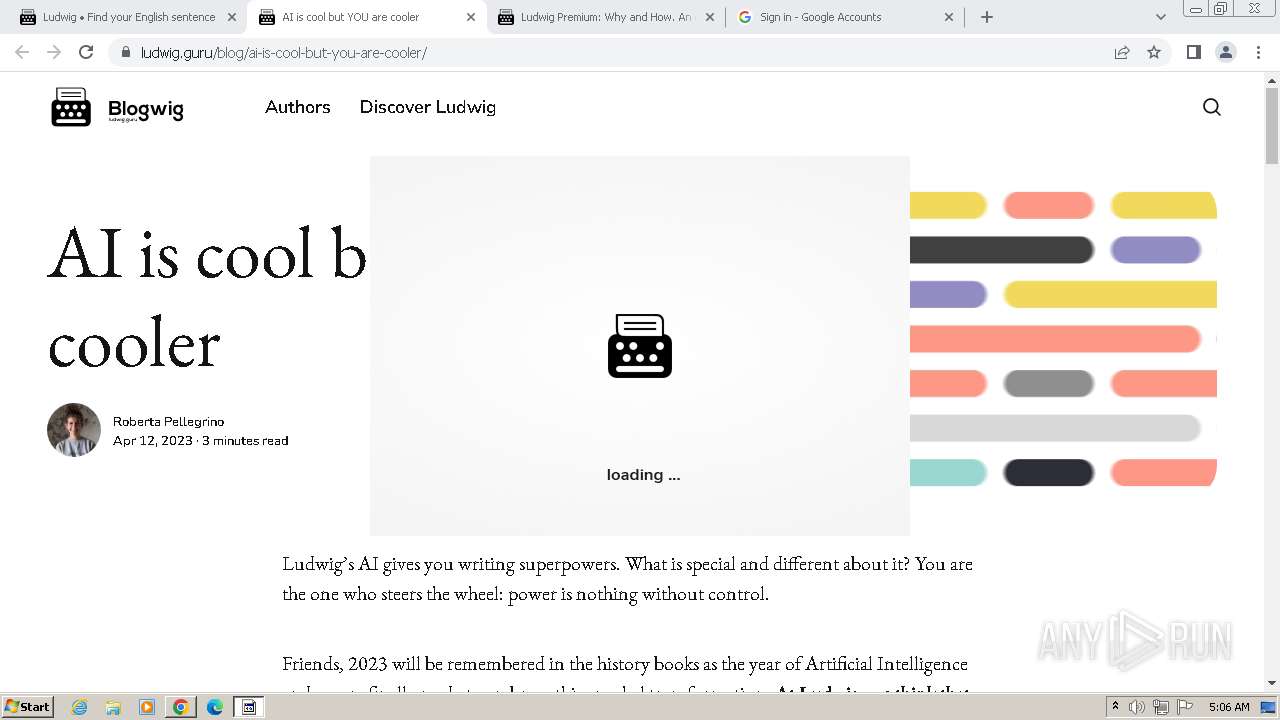
Task: Click the share page icon in address bar
Action: 1122,52
